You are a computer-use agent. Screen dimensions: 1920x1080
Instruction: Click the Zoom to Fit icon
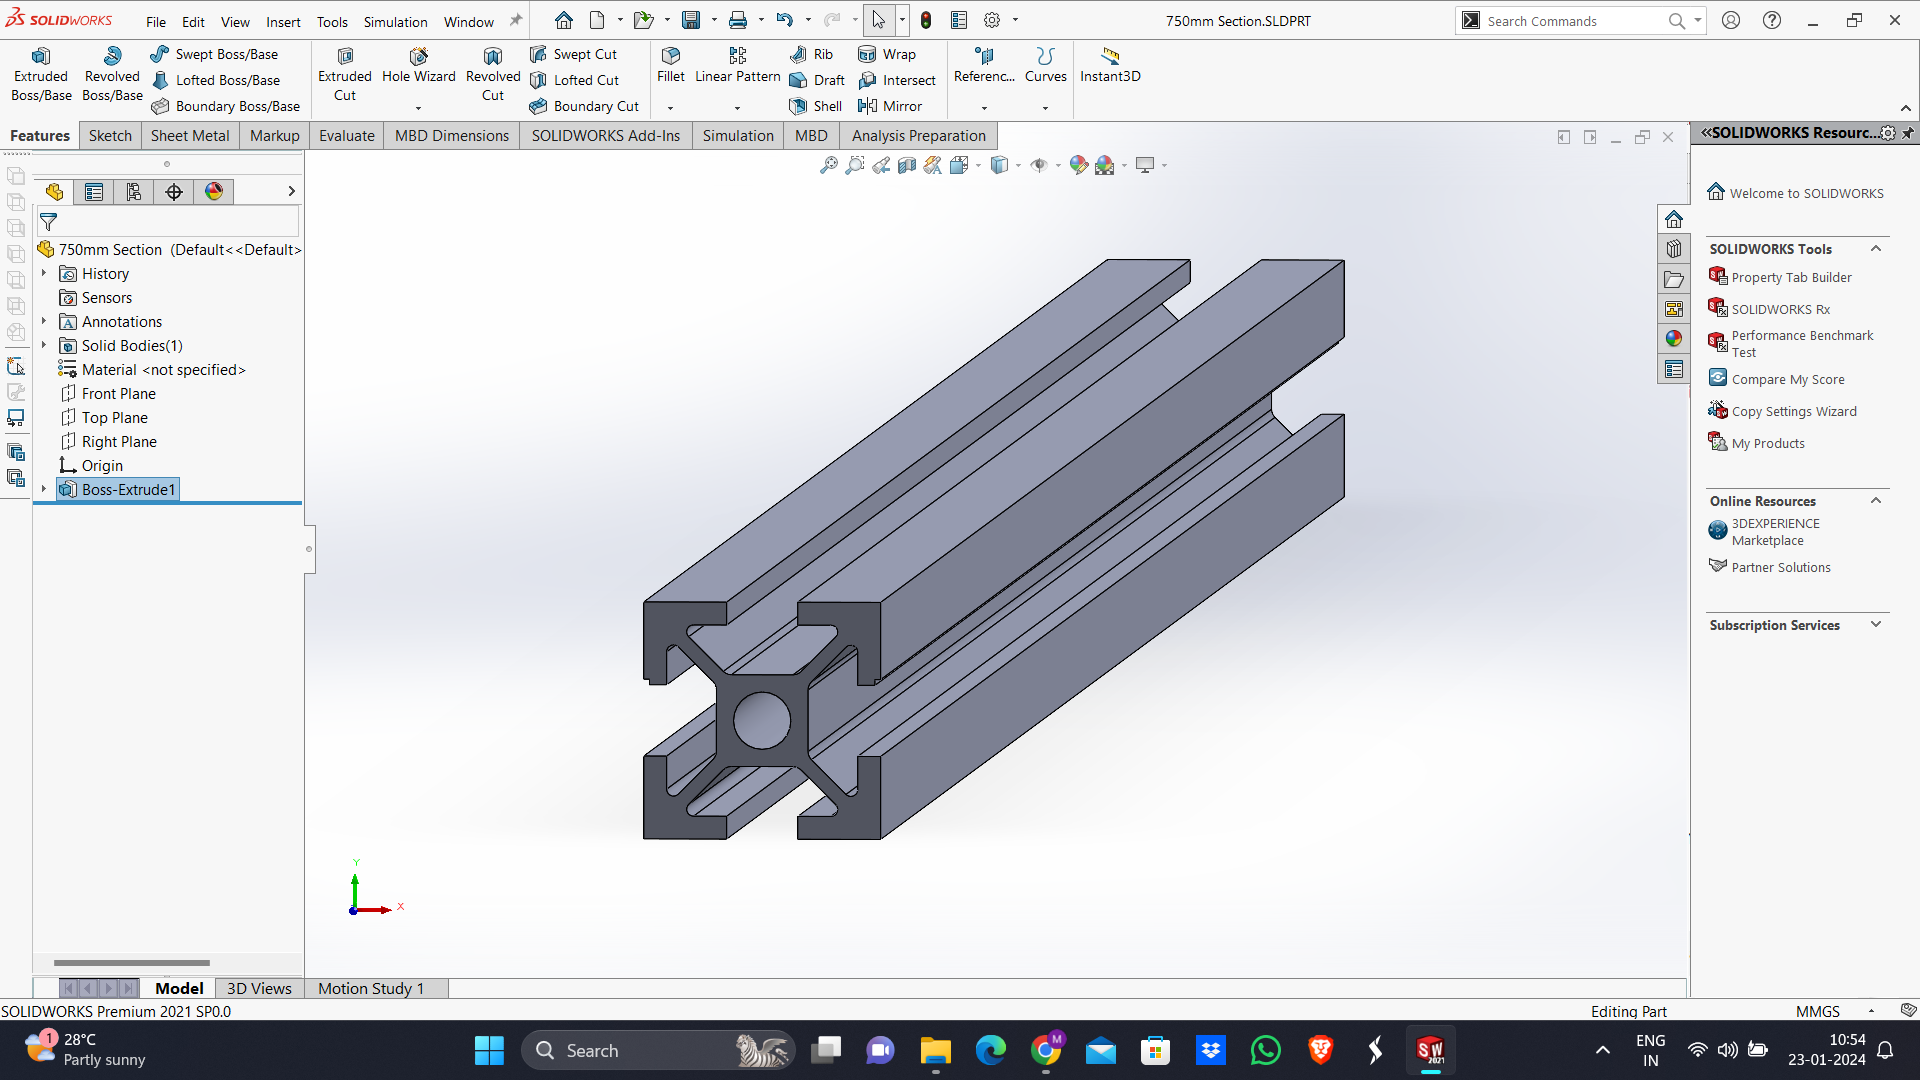pos(828,165)
